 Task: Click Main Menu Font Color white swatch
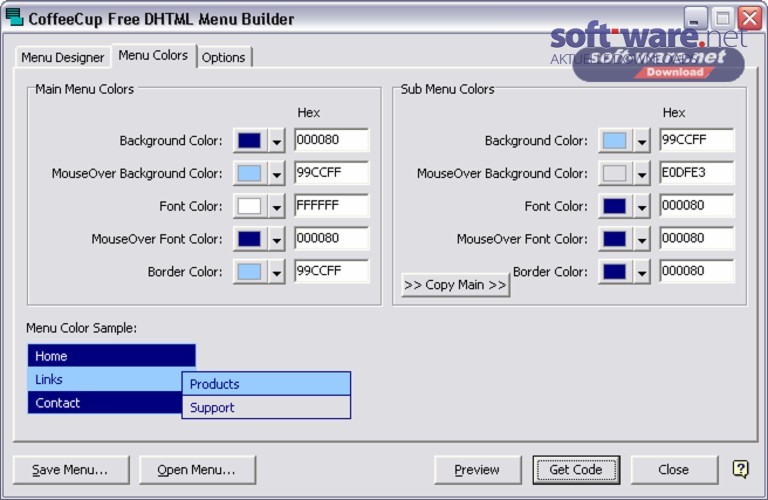point(249,207)
